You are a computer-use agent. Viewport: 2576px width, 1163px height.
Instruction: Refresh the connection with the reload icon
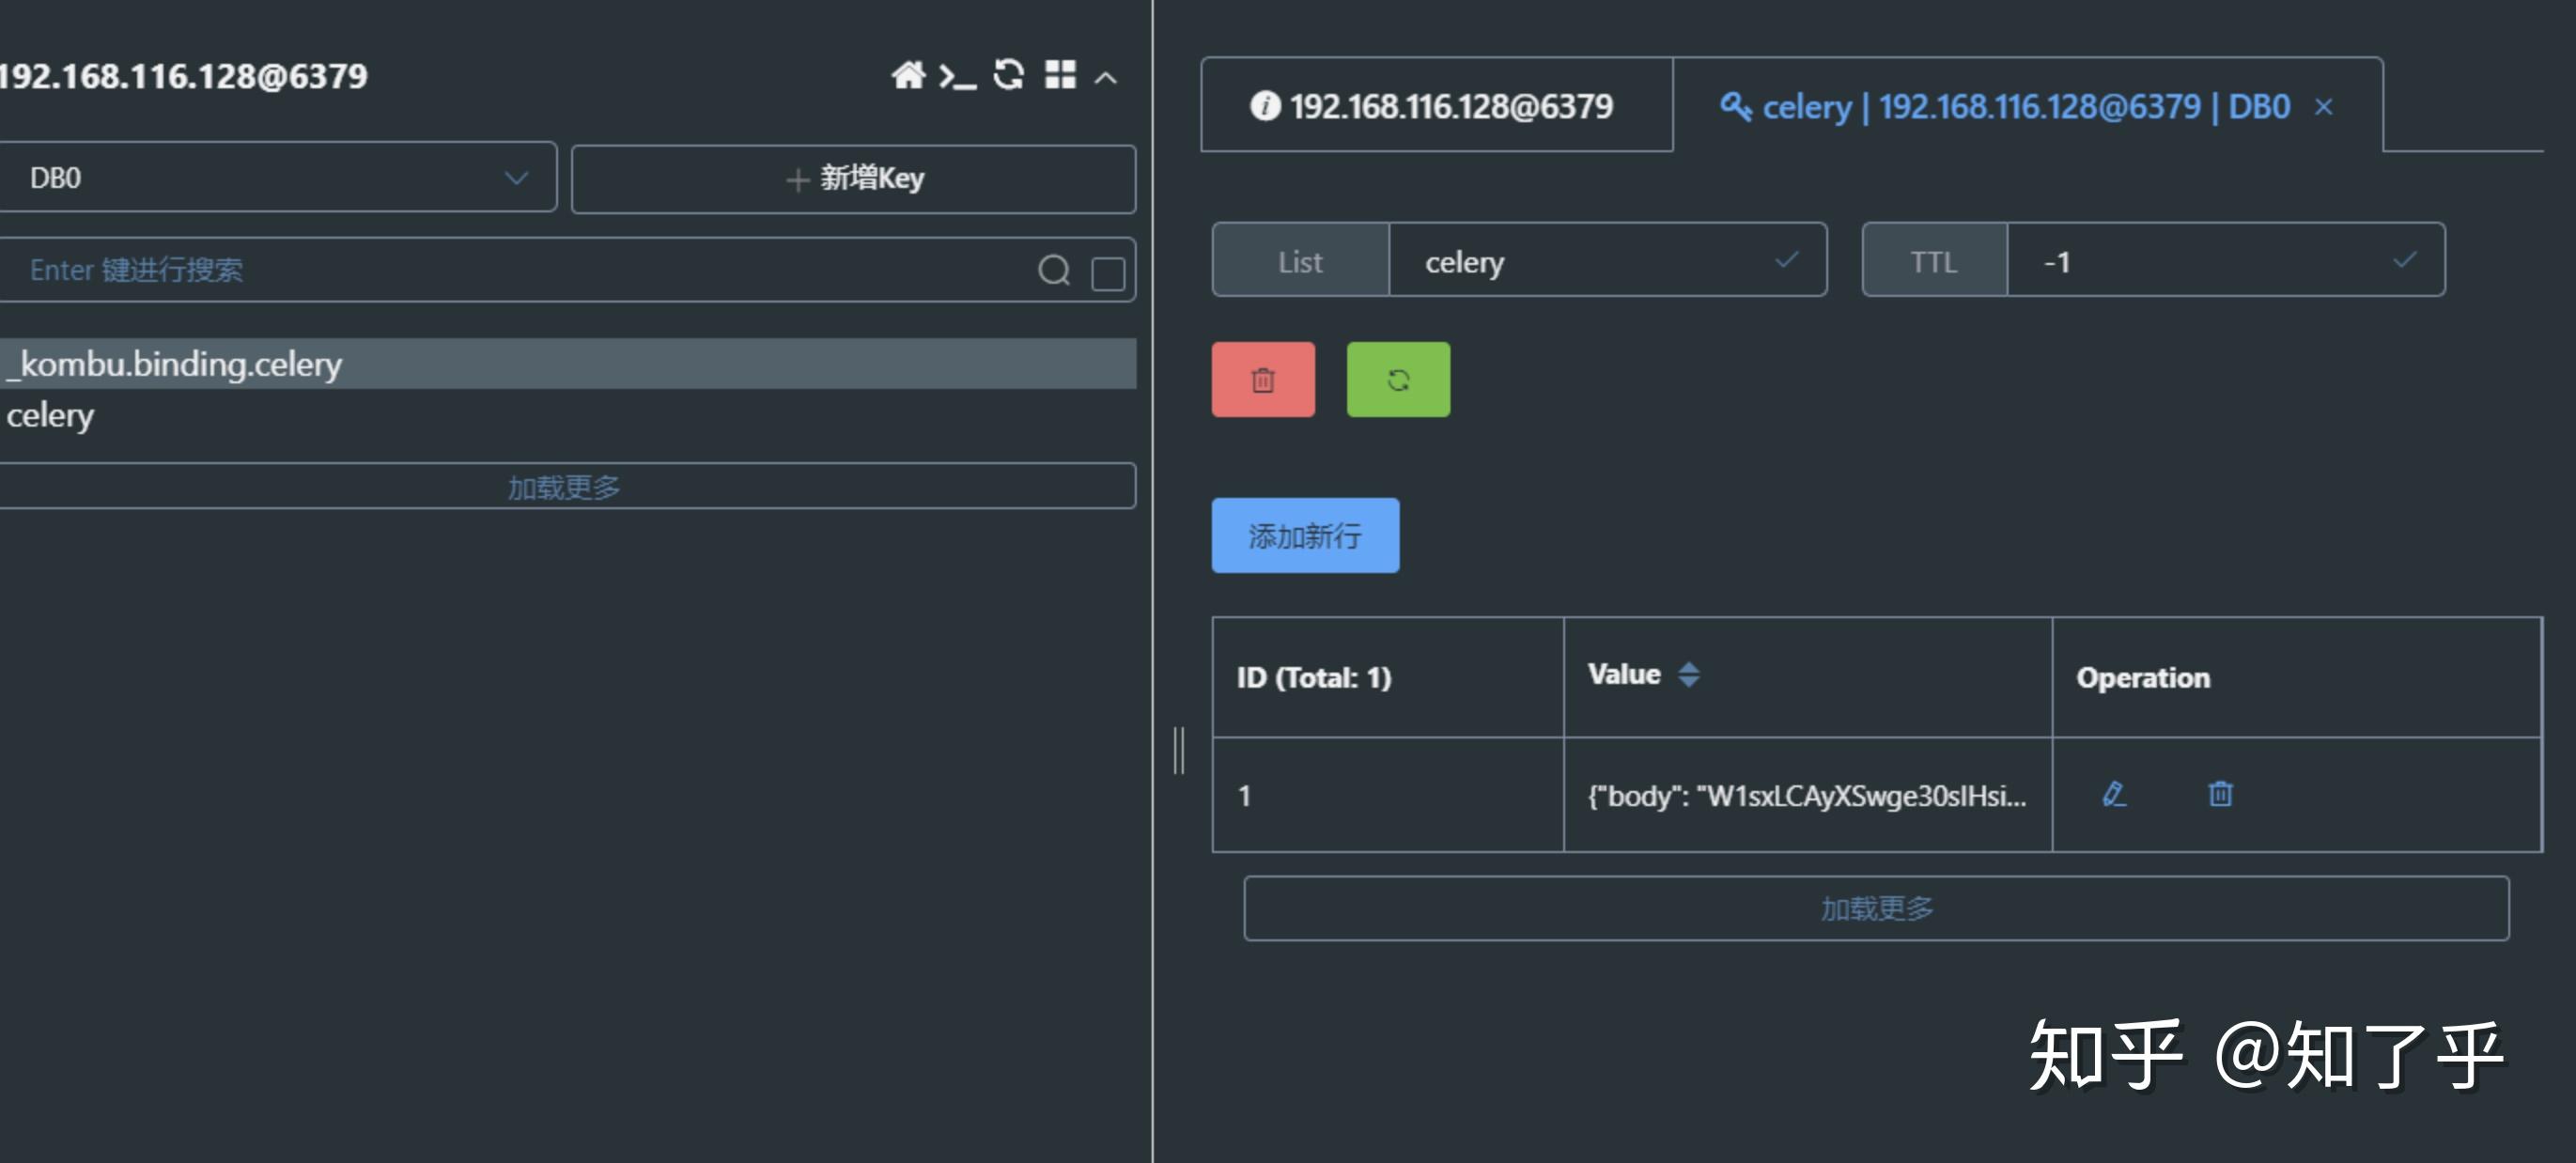1008,75
